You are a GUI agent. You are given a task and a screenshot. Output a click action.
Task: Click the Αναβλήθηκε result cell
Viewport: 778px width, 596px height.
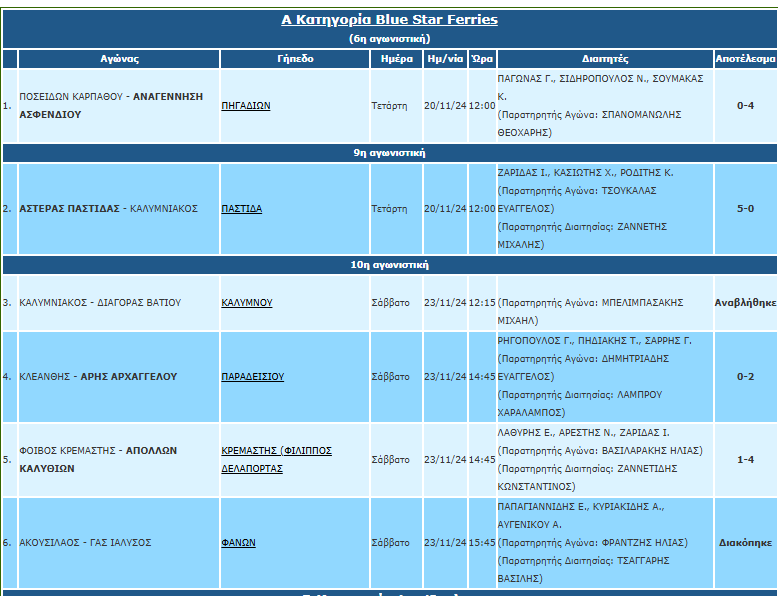pyautogui.click(x=745, y=303)
